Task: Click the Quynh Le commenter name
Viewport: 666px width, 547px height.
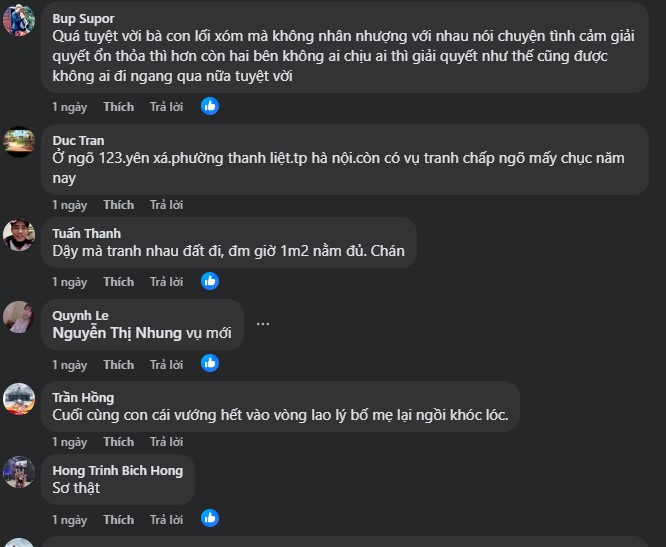Action: [x=80, y=315]
